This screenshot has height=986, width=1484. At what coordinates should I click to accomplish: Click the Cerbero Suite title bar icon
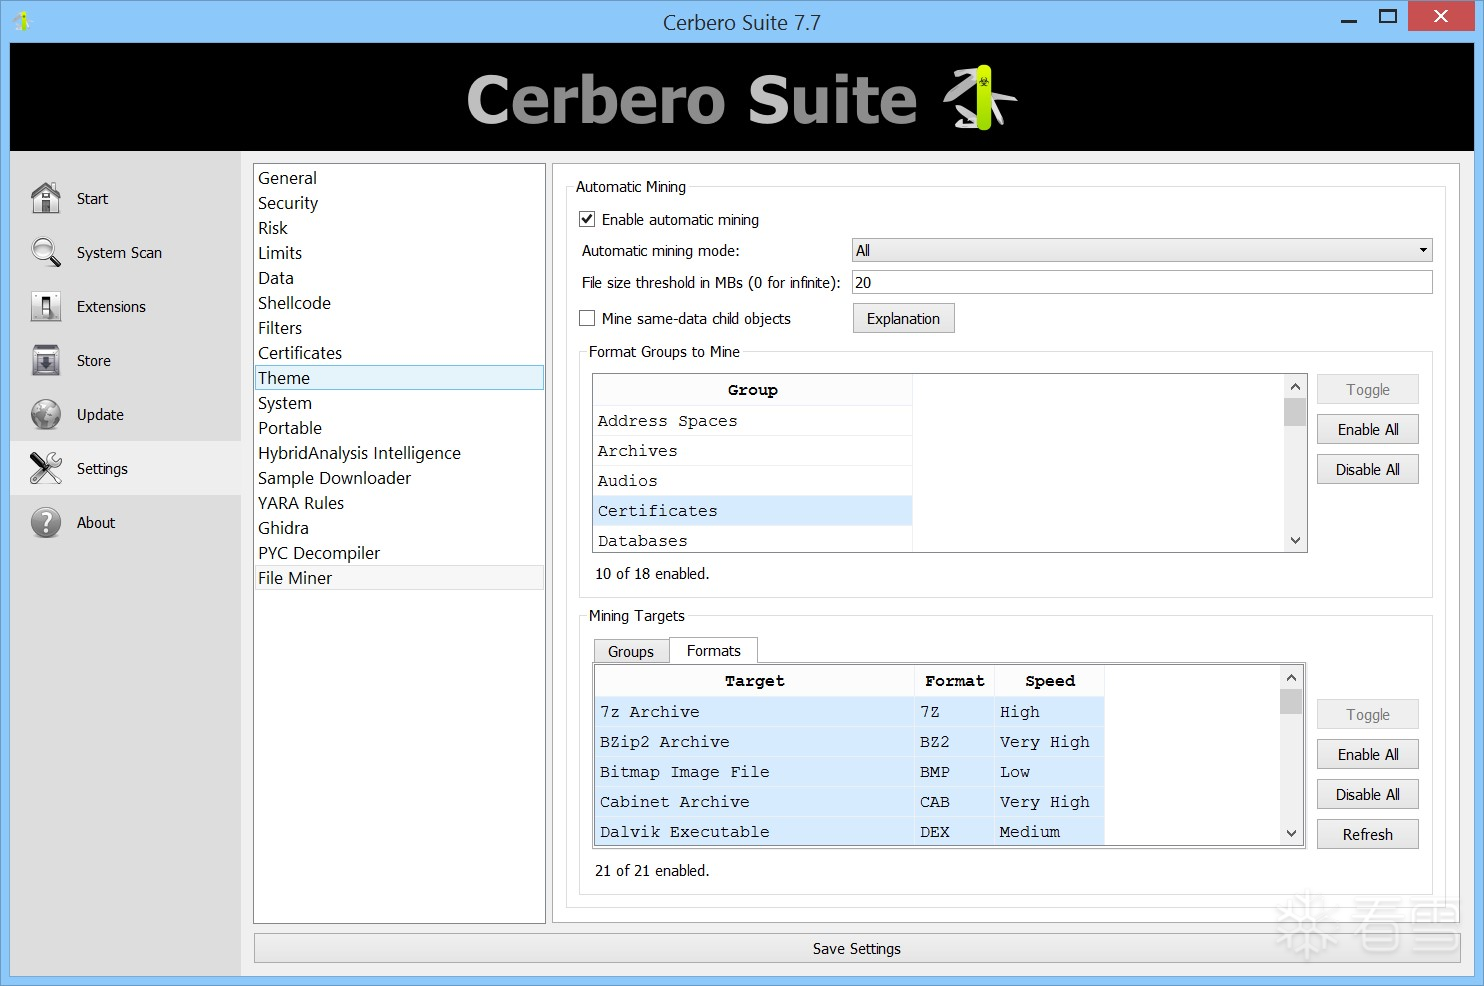tap(22, 20)
